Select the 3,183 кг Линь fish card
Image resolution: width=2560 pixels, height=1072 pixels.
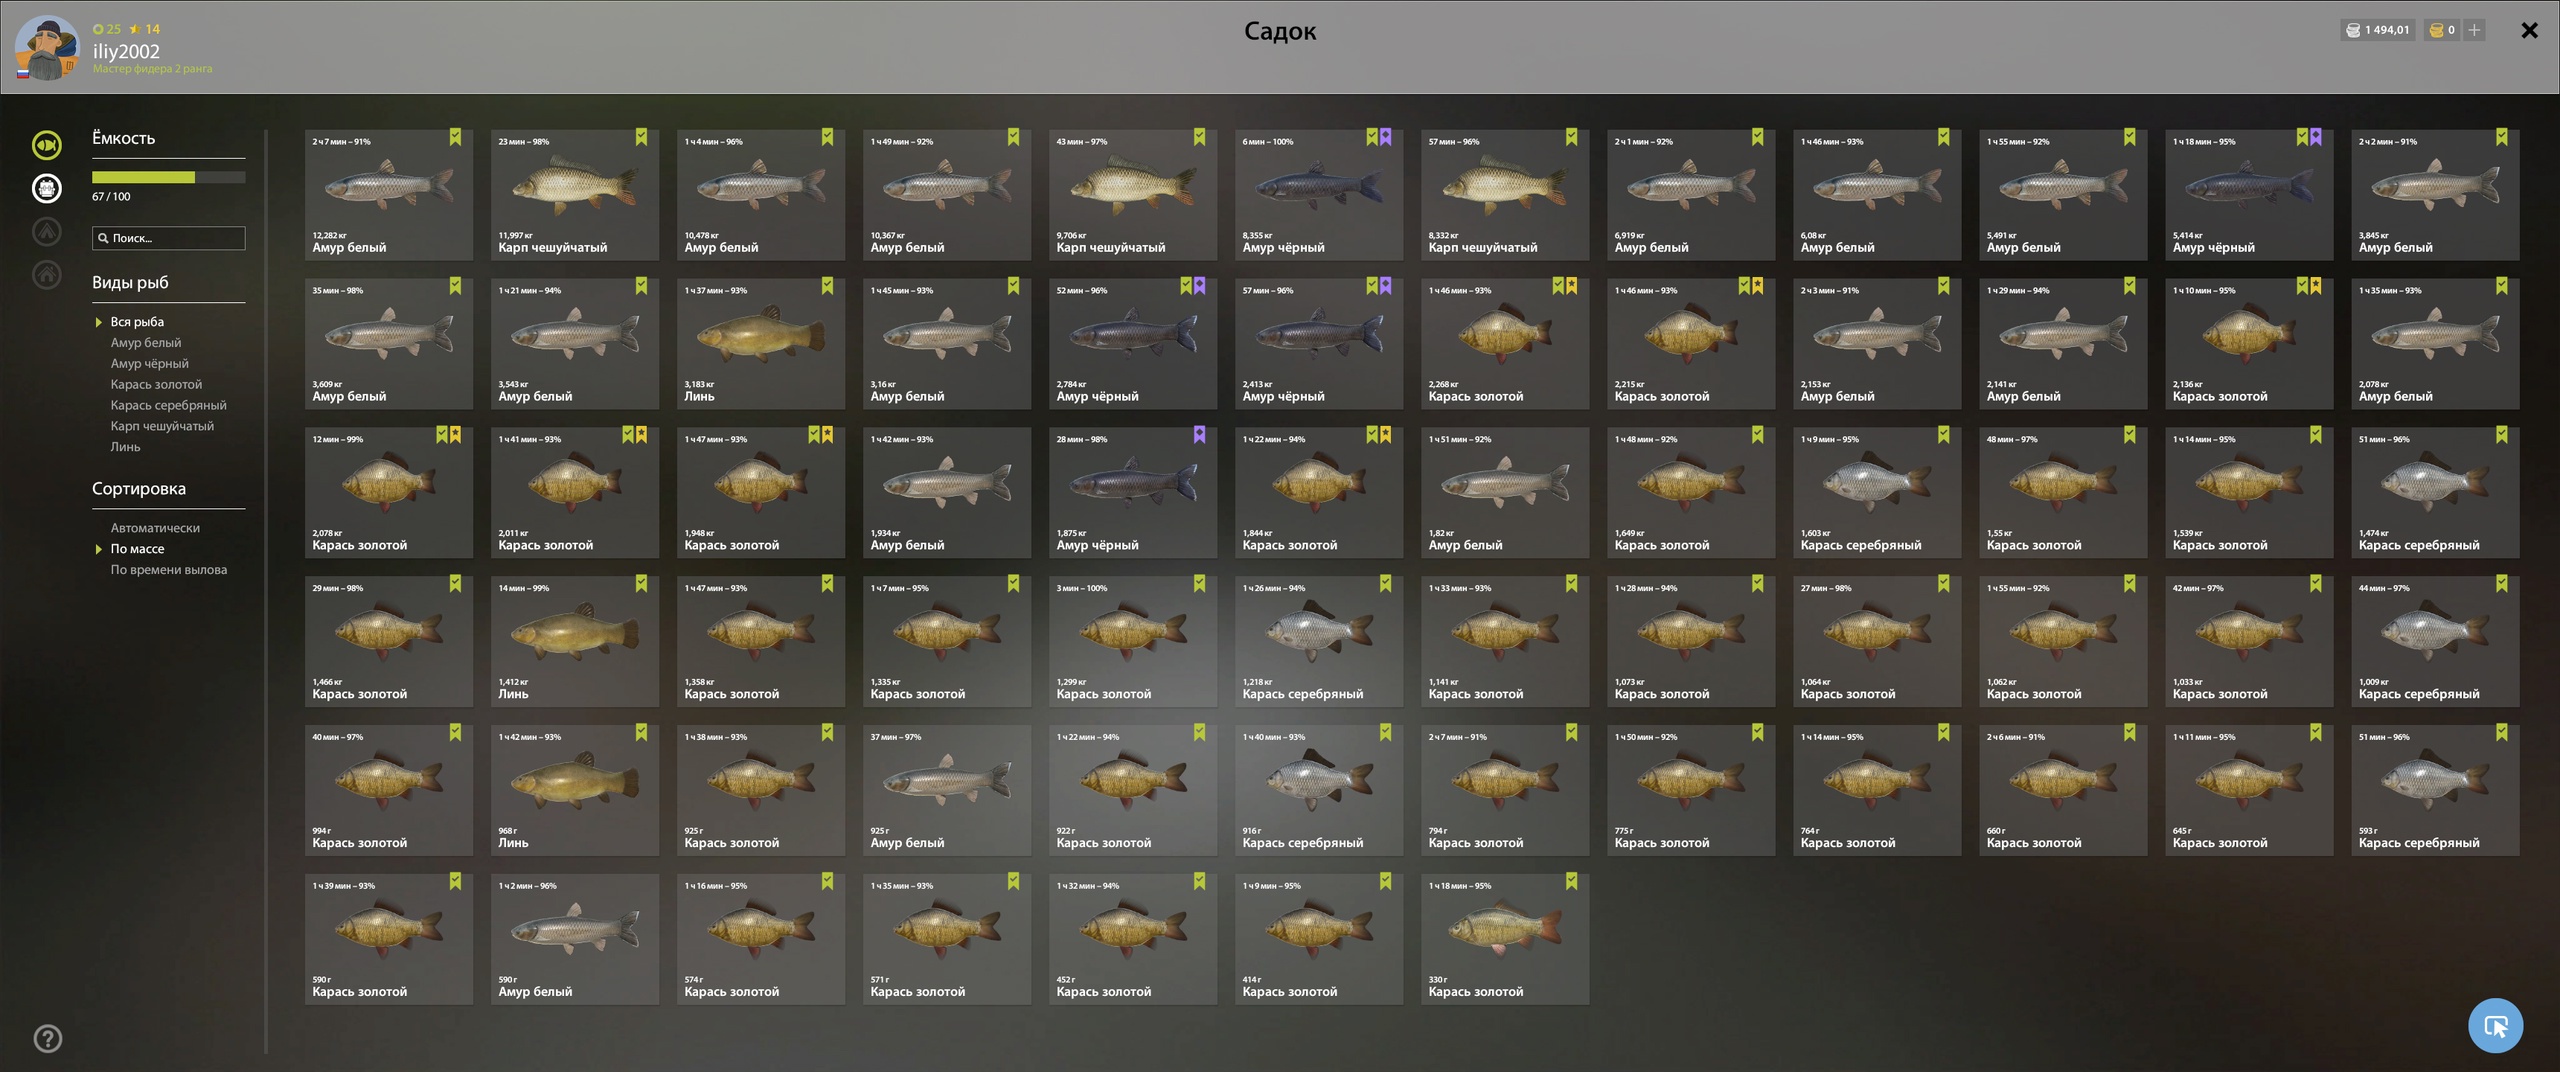(x=760, y=343)
